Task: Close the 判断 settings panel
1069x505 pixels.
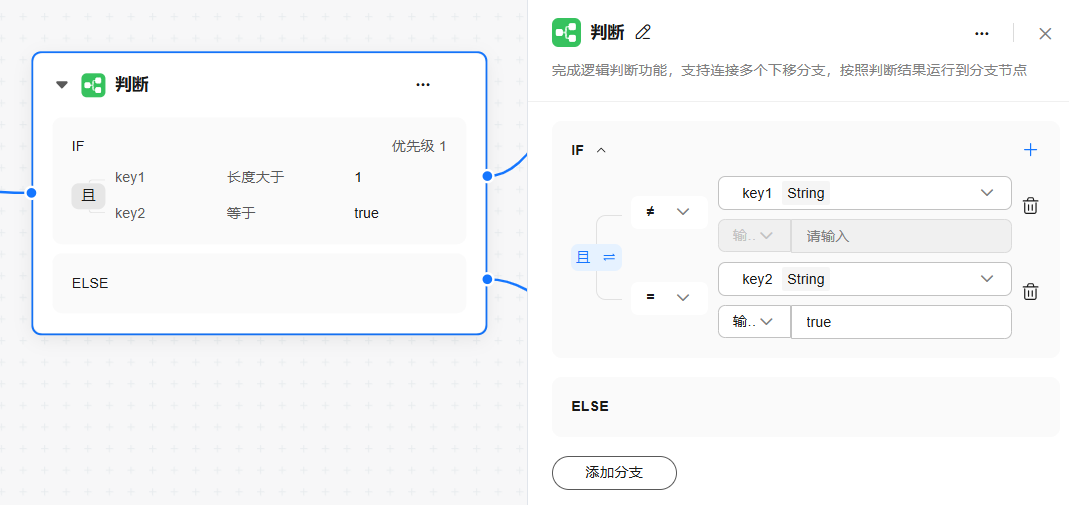Action: [1045, 33]
